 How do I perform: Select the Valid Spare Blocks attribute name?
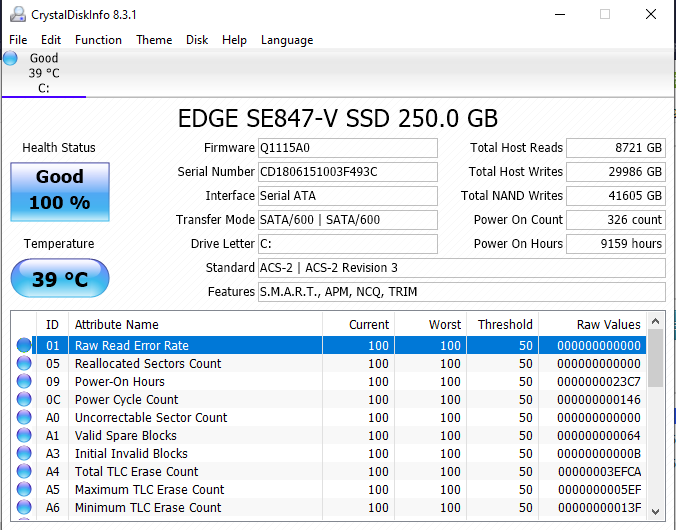pos(126,436)
